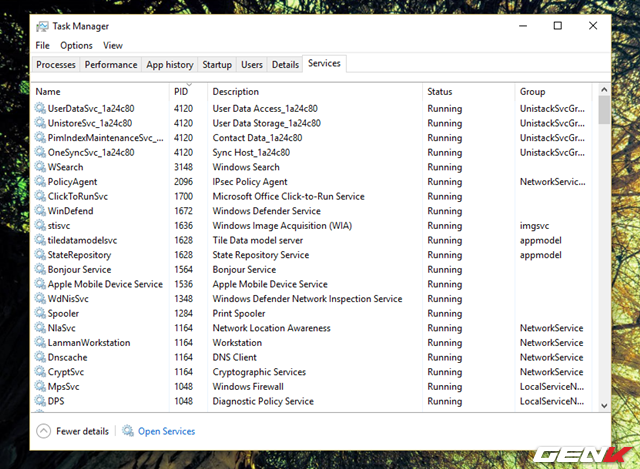Click the service icon next to WSearch
This screenshot has width=640, height=469.
40,167
